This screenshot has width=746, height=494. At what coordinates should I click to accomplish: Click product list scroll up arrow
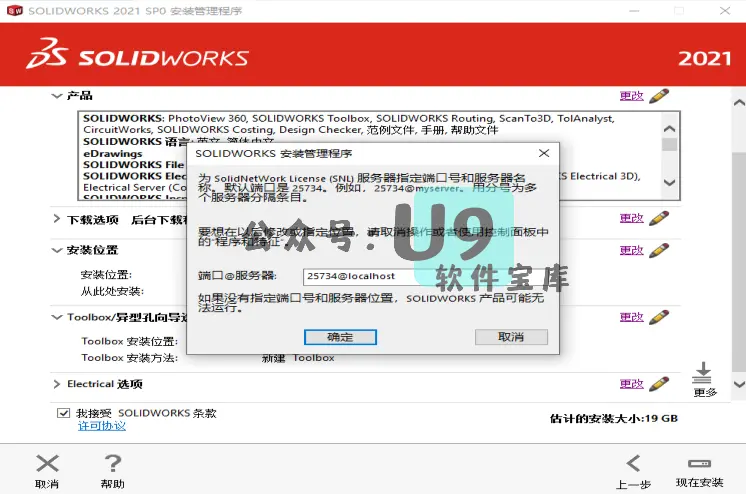point(669,128)
